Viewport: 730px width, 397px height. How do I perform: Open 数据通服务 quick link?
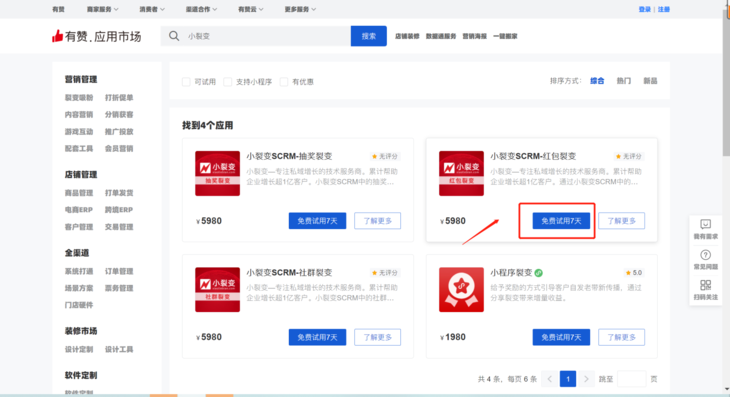[x=441, y=36]
